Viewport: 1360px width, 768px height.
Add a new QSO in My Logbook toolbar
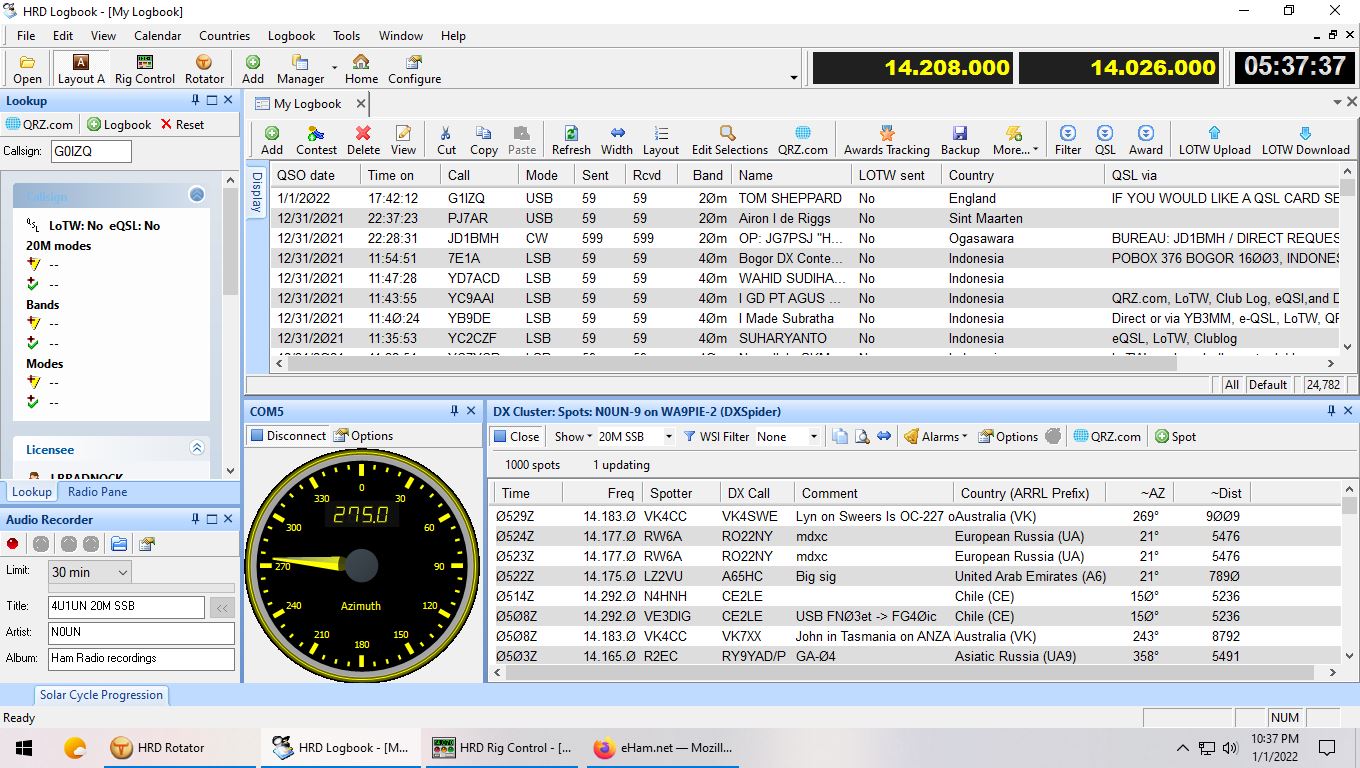click(272, 140)
